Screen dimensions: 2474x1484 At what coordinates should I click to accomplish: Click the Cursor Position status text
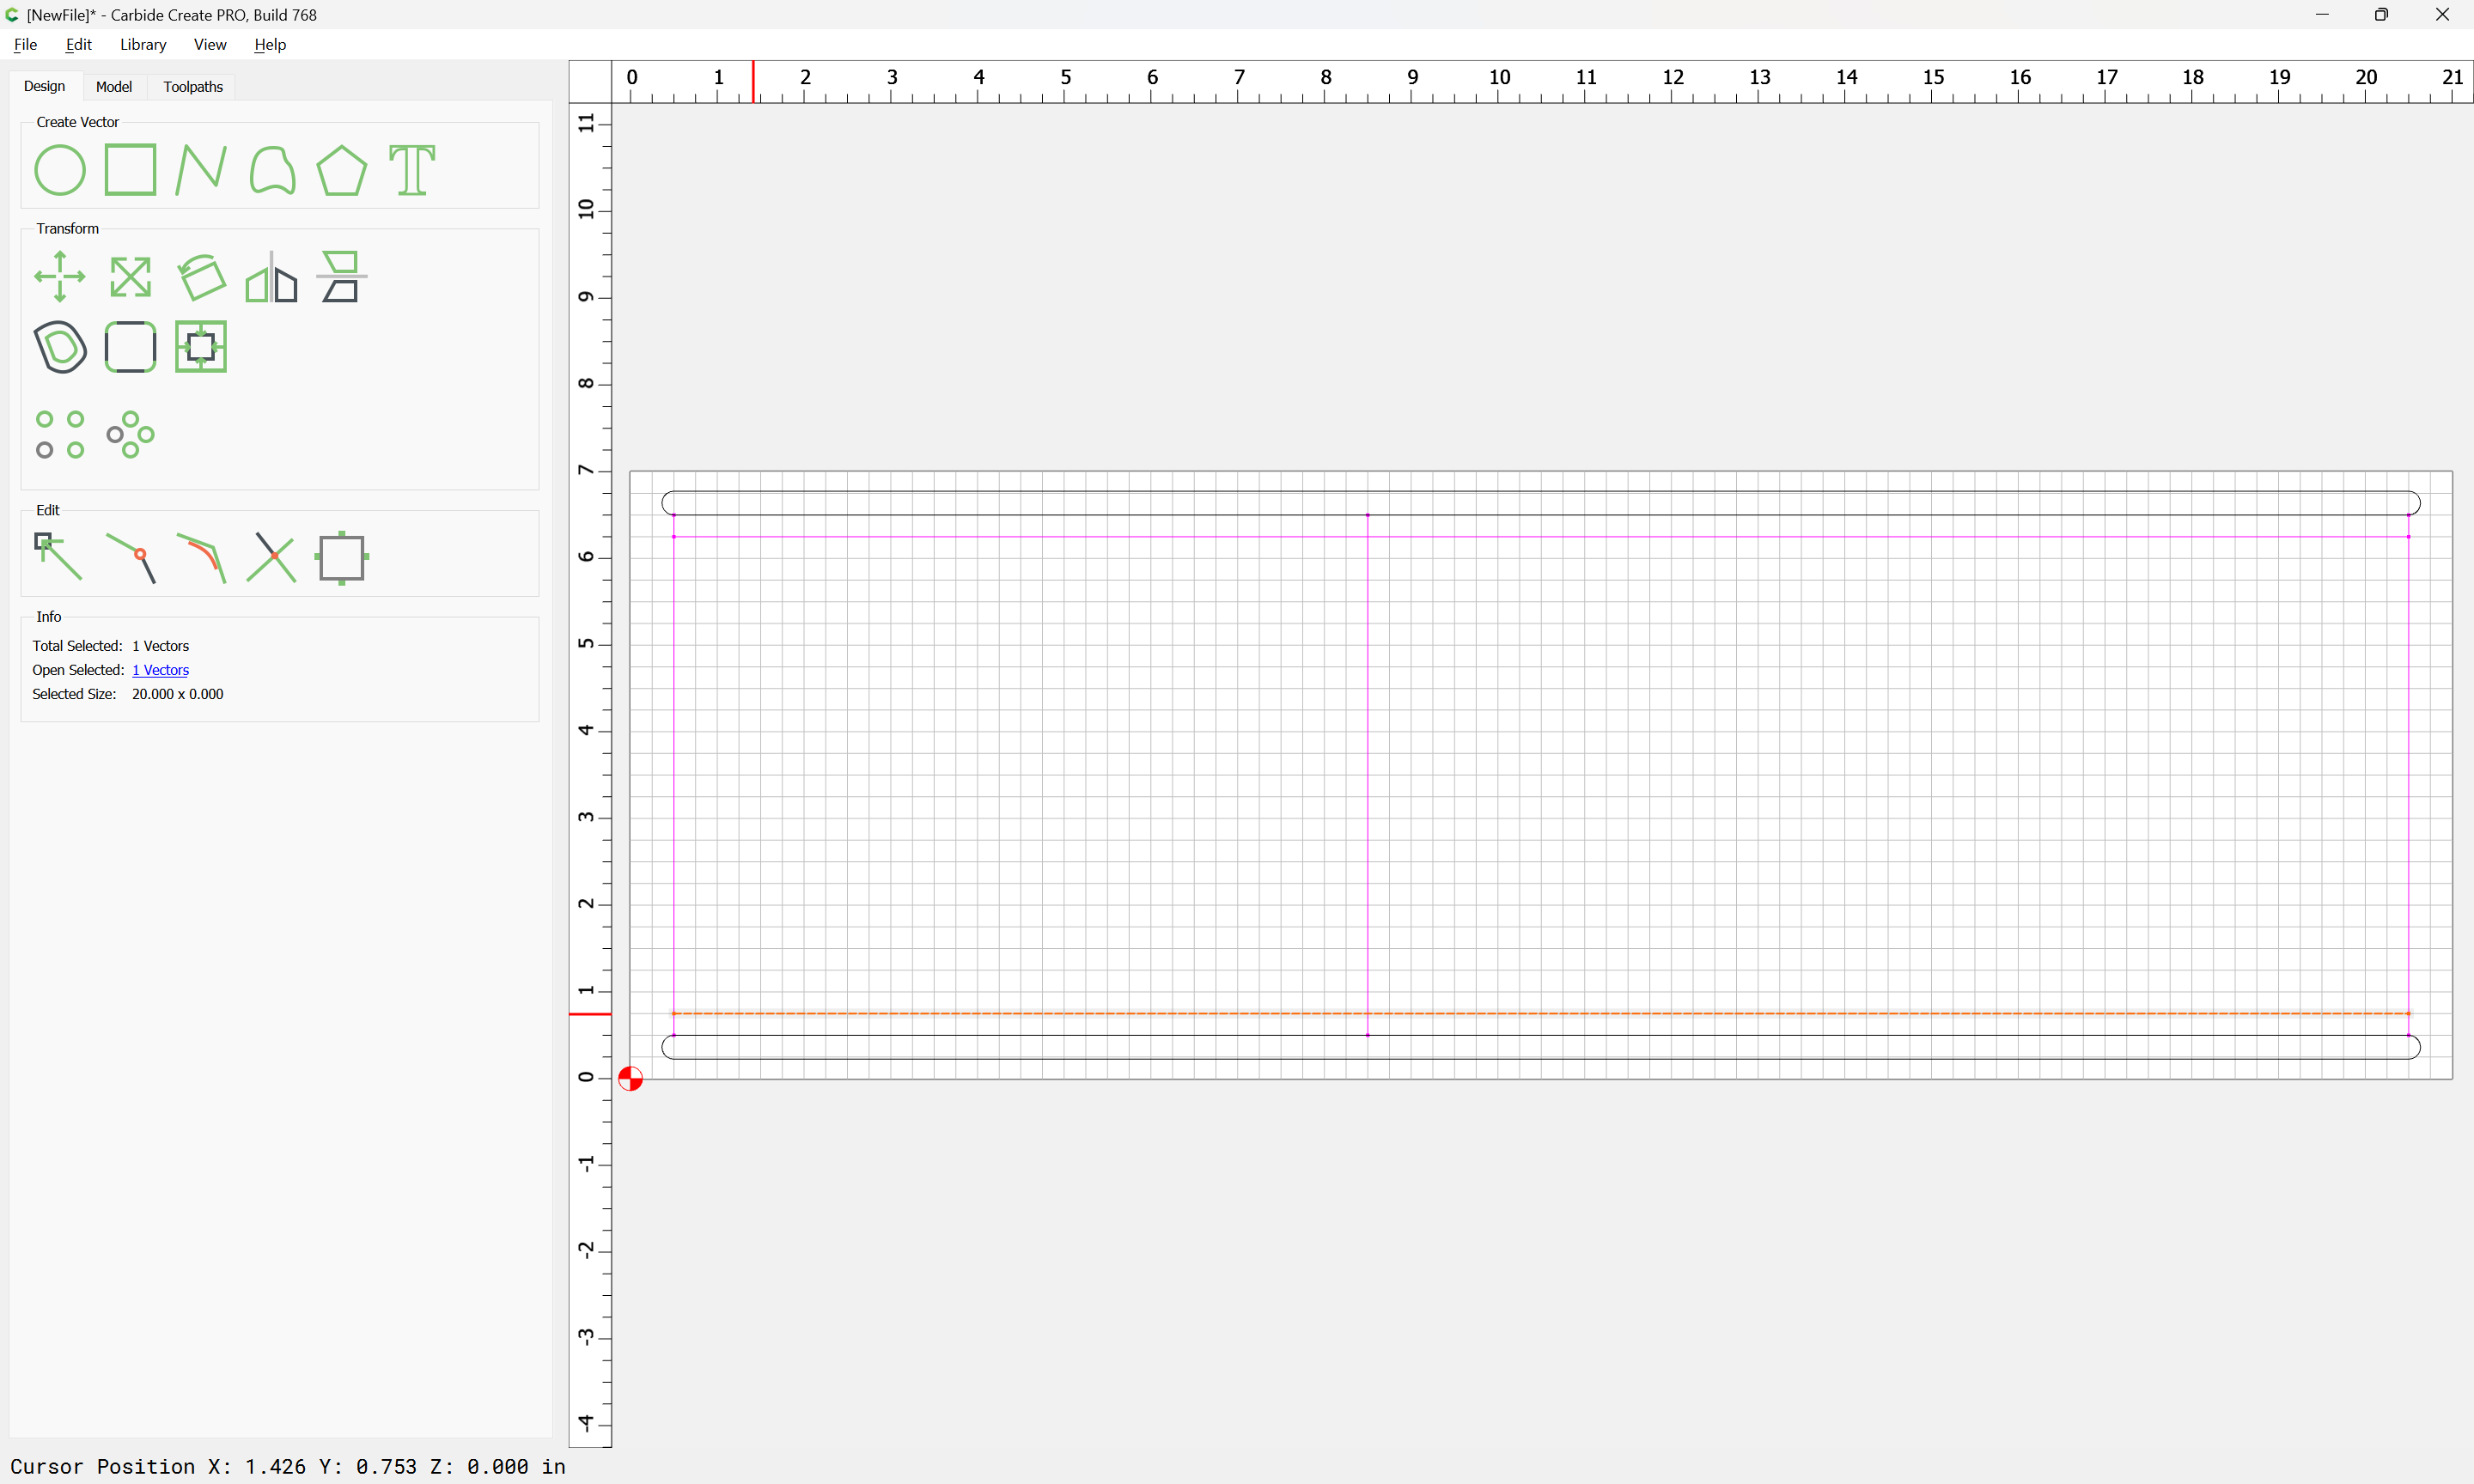click(288, 1466)
